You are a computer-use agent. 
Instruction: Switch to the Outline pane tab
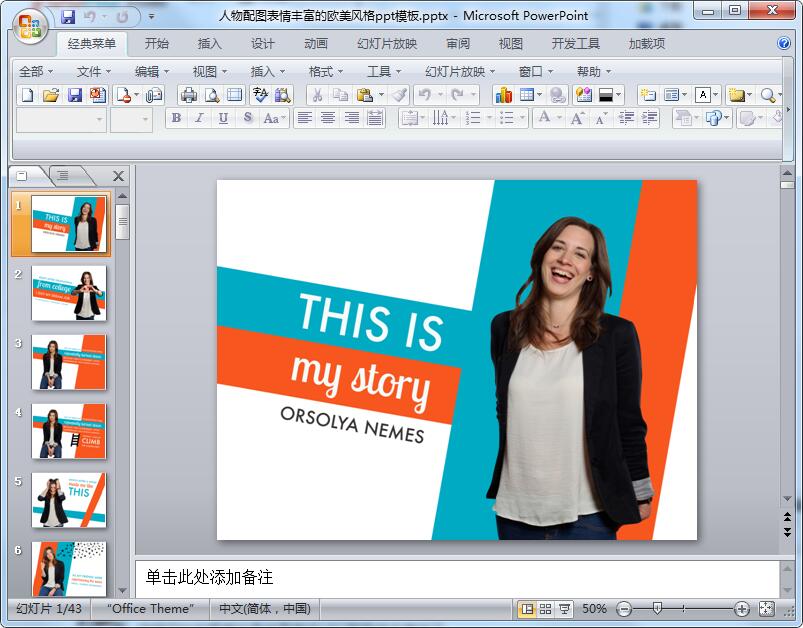click(x=64, y=176)
